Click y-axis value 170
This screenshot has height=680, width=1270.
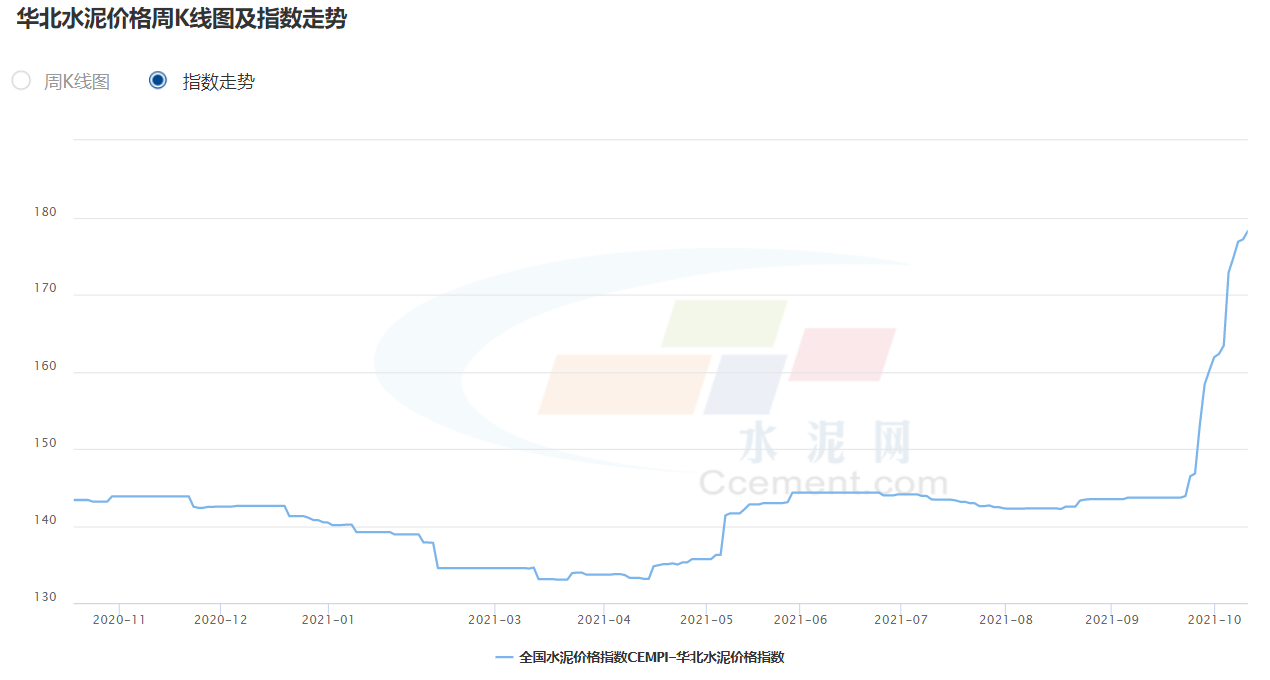click(46, 290)
